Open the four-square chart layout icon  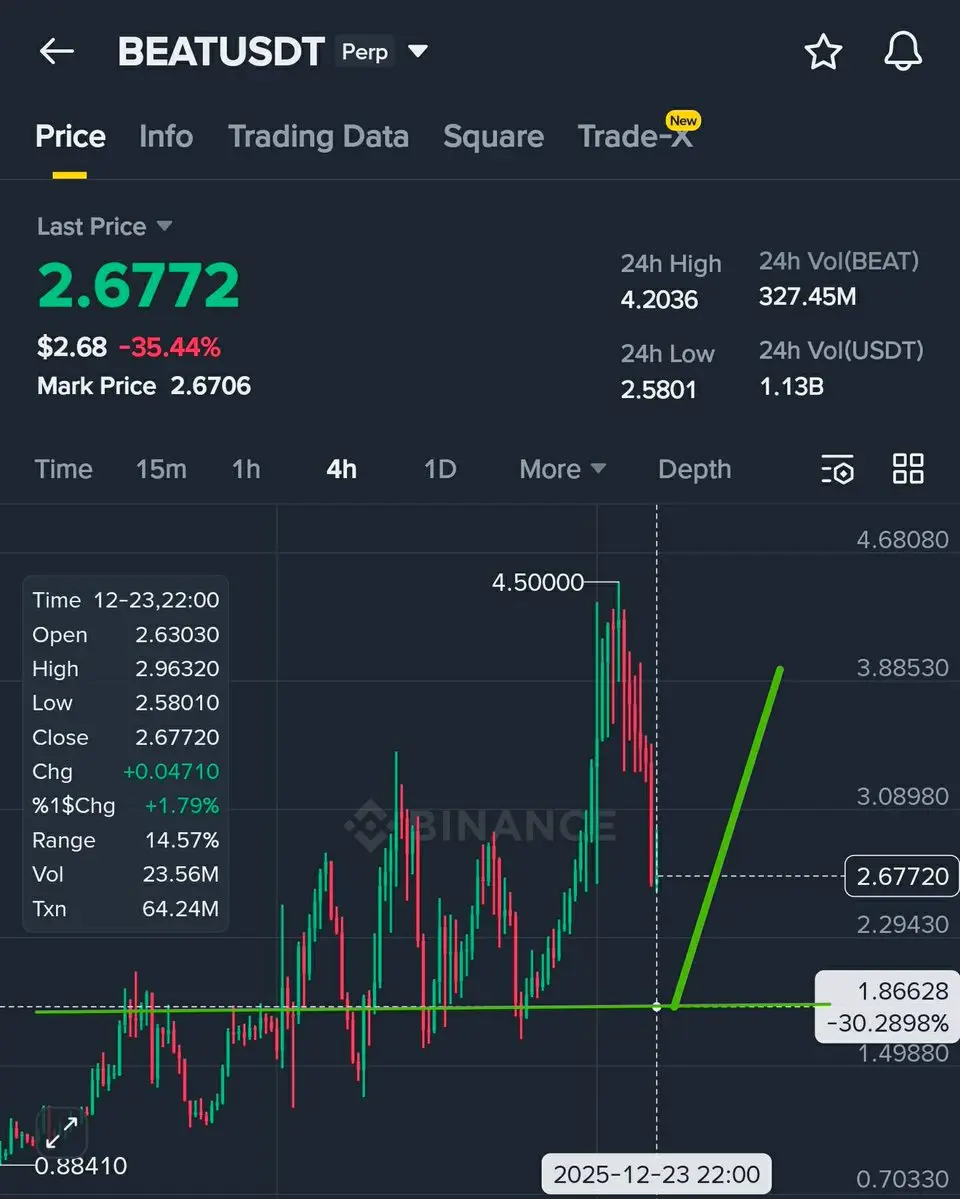pos(908,469)
